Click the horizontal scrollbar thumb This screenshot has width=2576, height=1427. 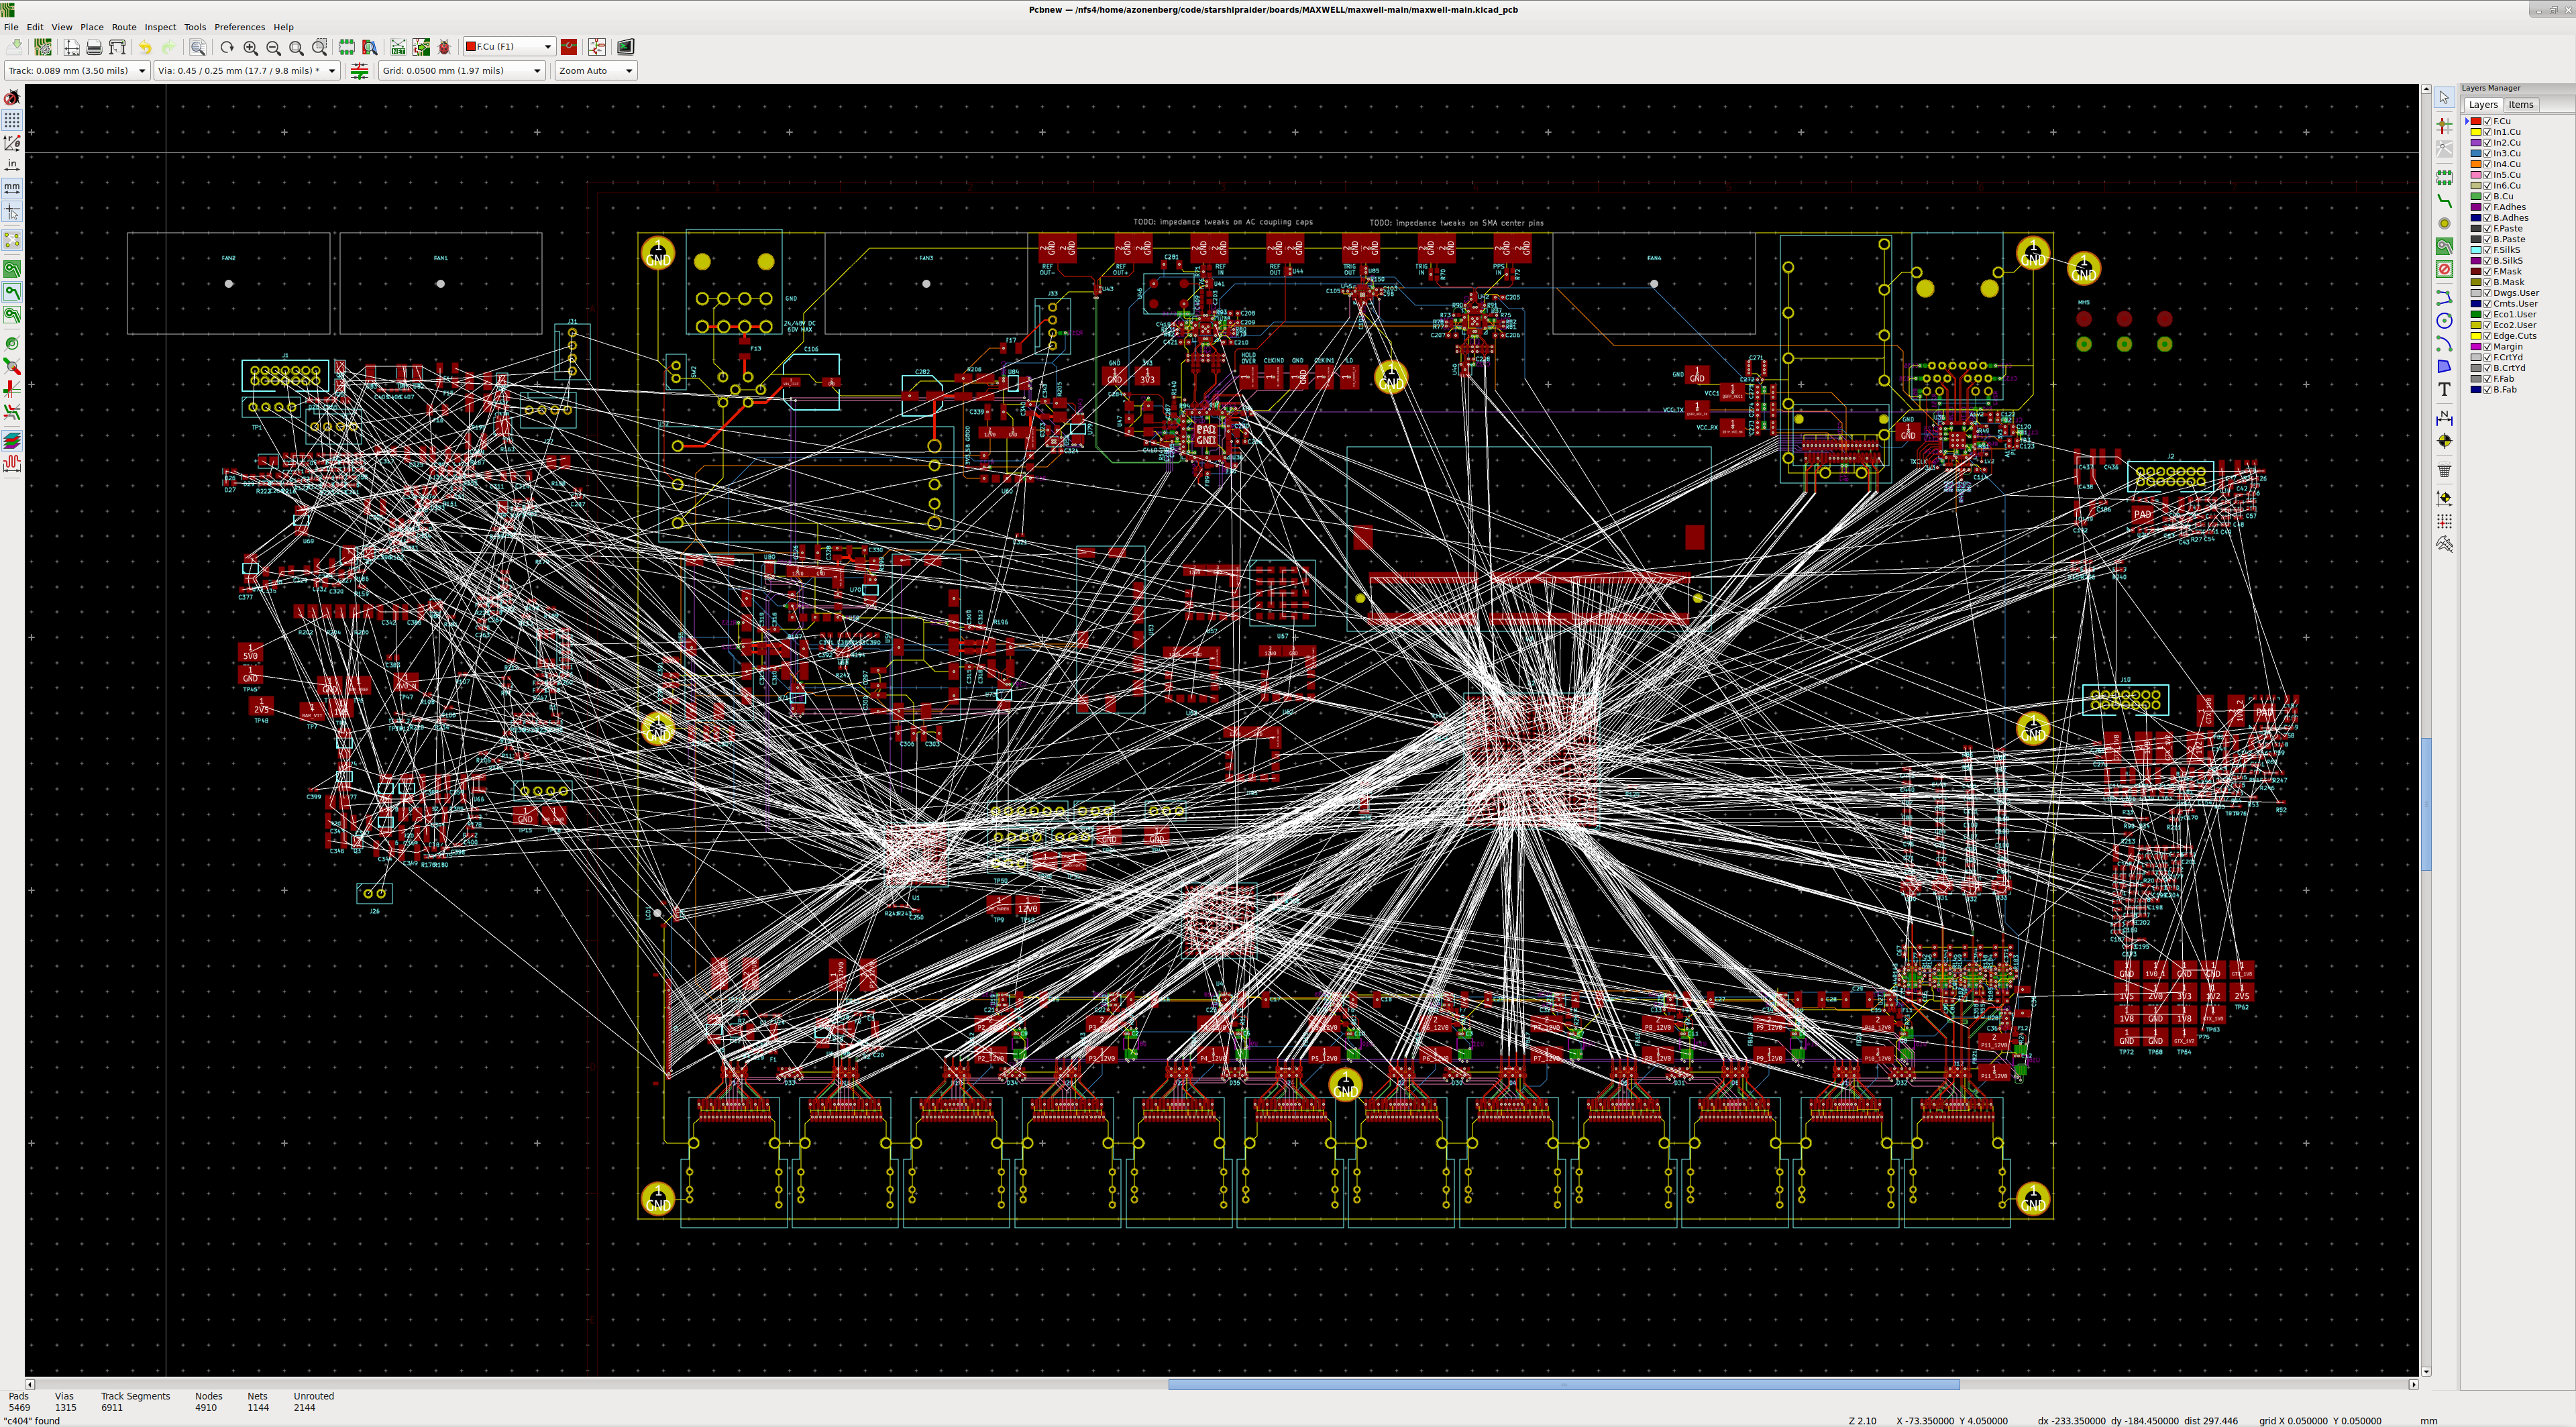(x=1563, y=1385)
